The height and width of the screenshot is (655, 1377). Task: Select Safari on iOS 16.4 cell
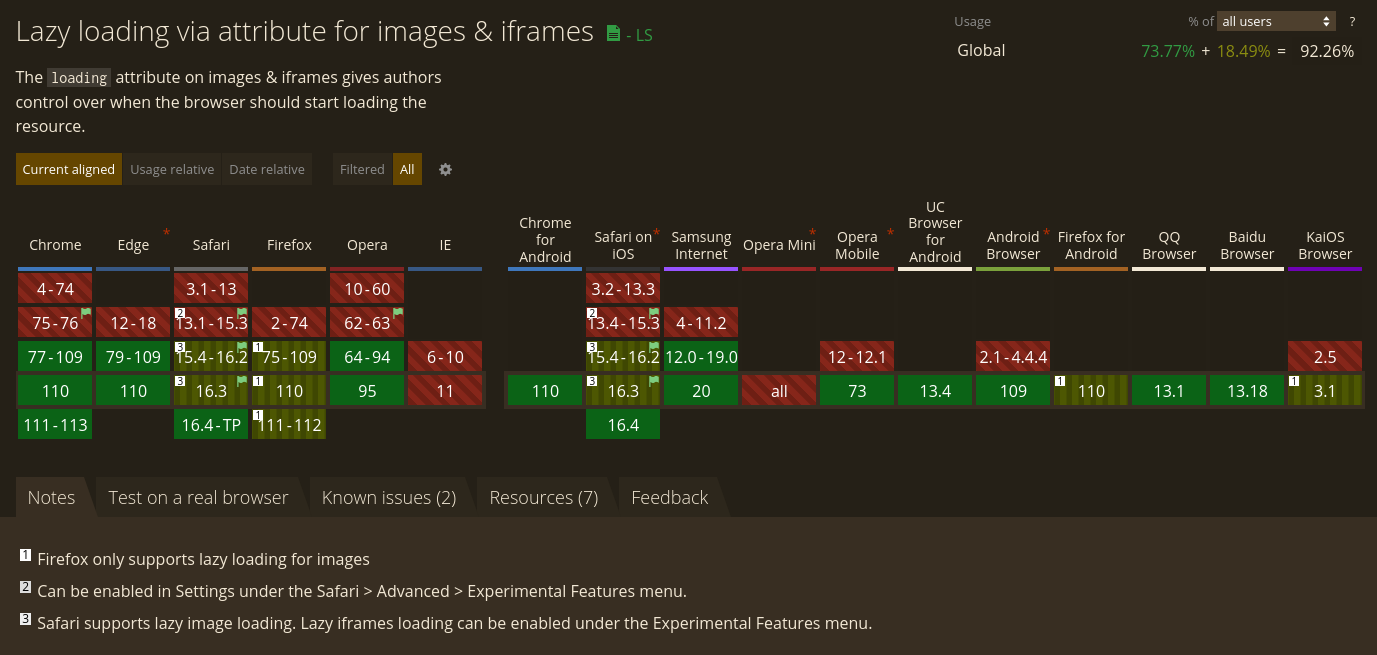pyautogui.click(x=623, y=425)
